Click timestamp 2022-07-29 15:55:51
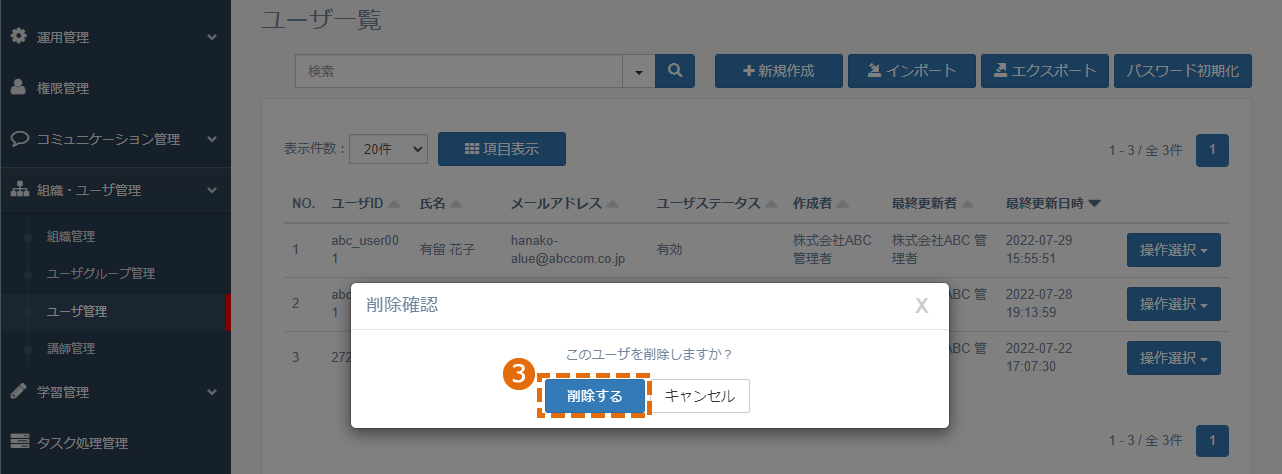The height and width of the screenshot is (474, 1282). [x=1041, y=250]
